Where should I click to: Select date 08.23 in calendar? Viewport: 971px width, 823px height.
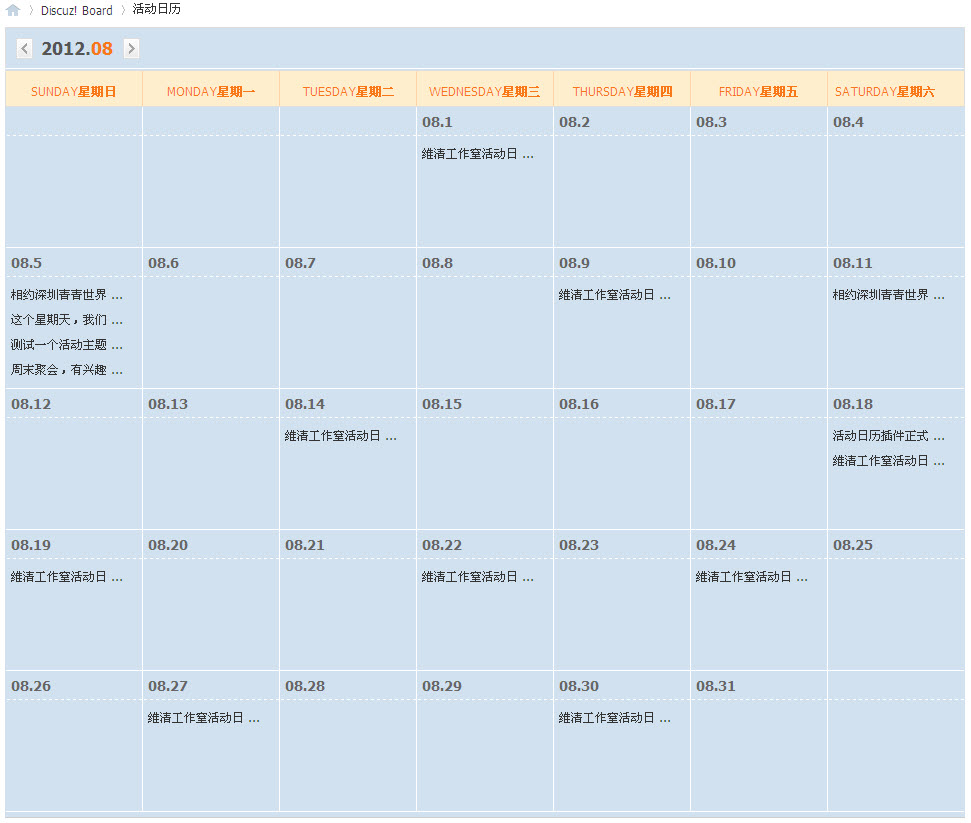(x=579, y=545)
